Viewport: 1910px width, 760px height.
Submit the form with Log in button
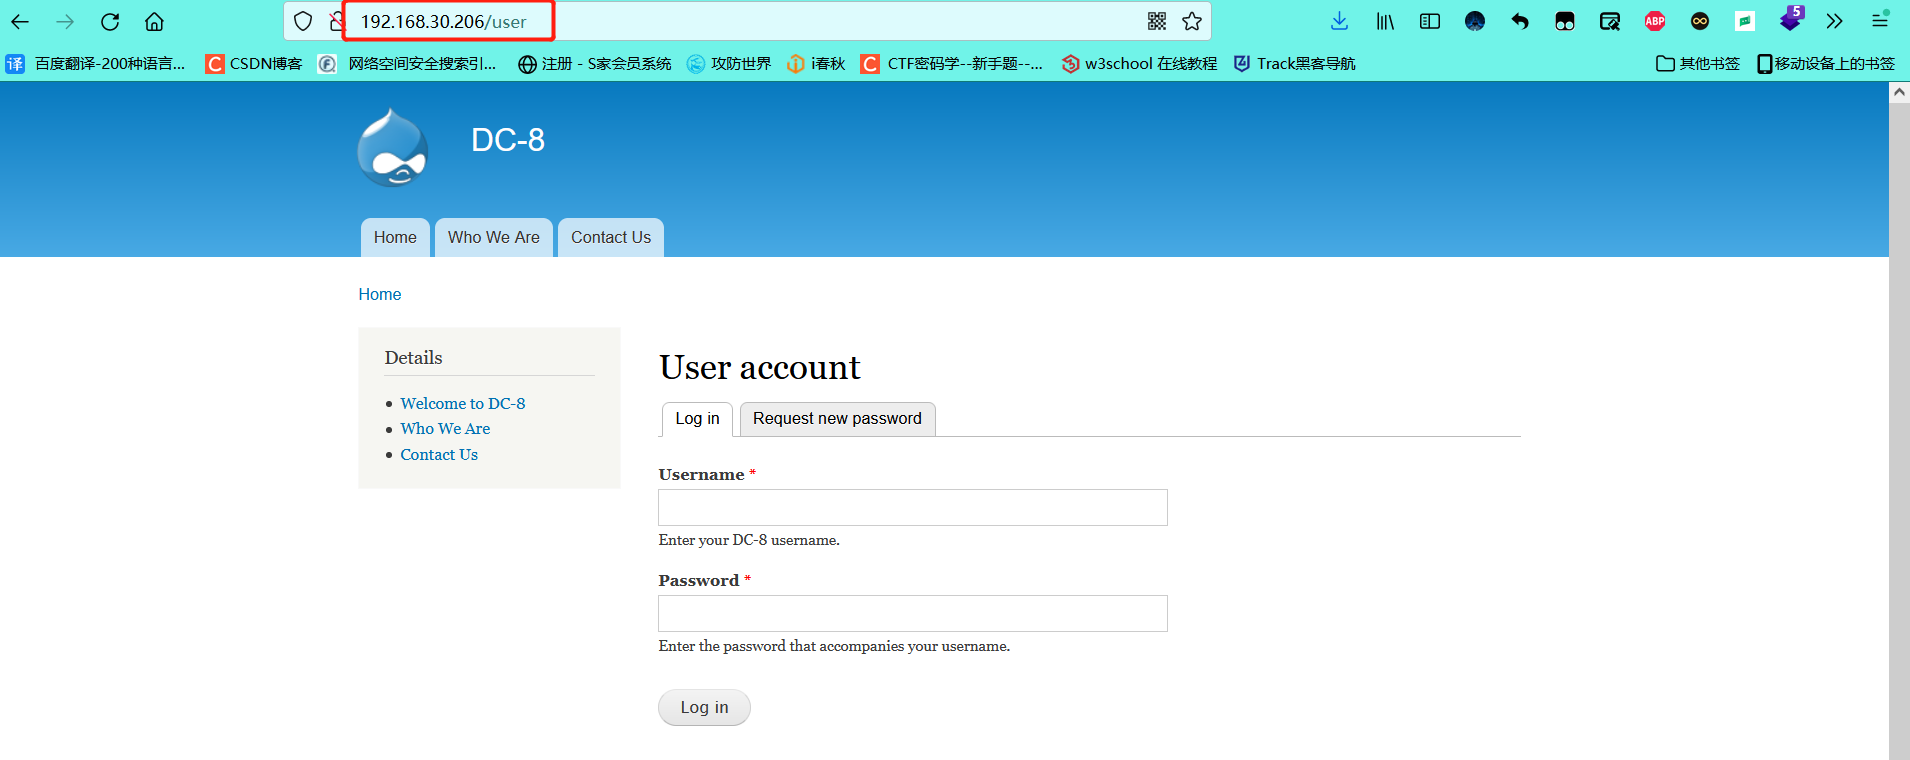[704, 707]
